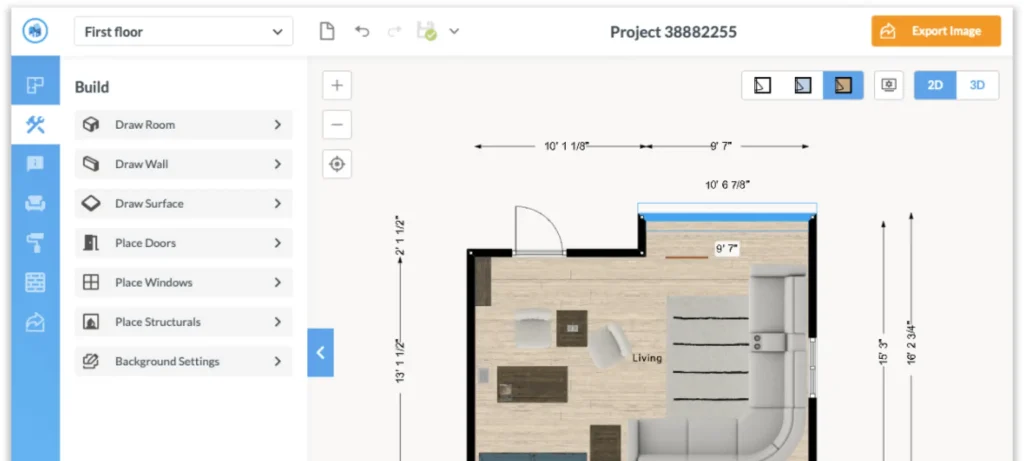Collapse the Build side panel
The height and width of the screenshot is (461, 1024).
(321, 353)
